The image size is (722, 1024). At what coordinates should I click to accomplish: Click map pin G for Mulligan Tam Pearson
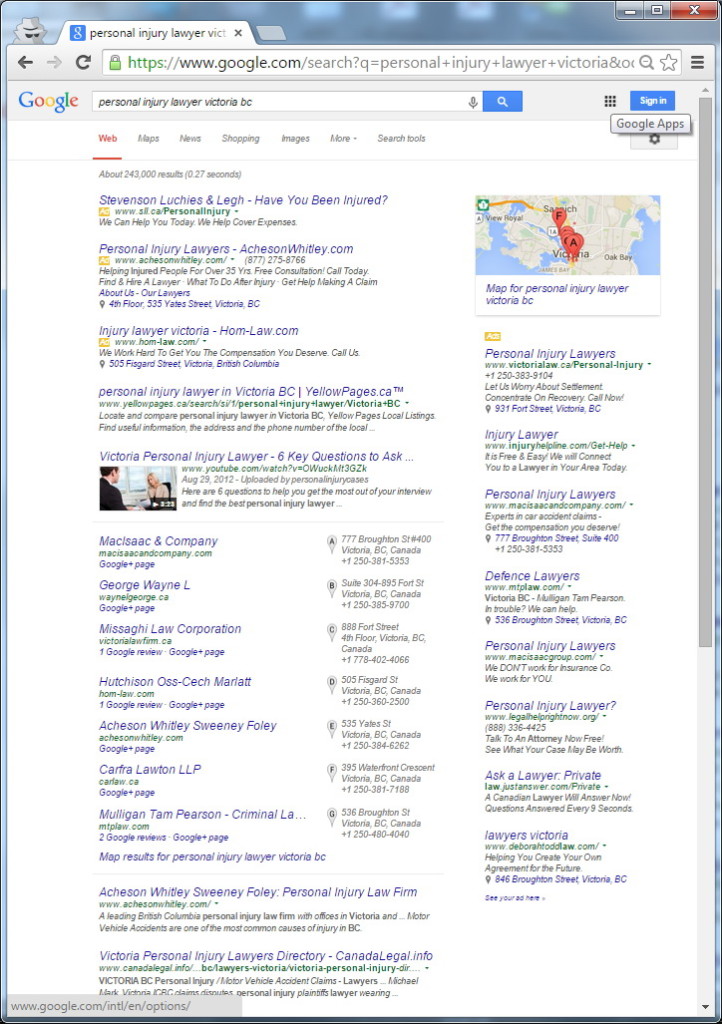coord(332,815)
